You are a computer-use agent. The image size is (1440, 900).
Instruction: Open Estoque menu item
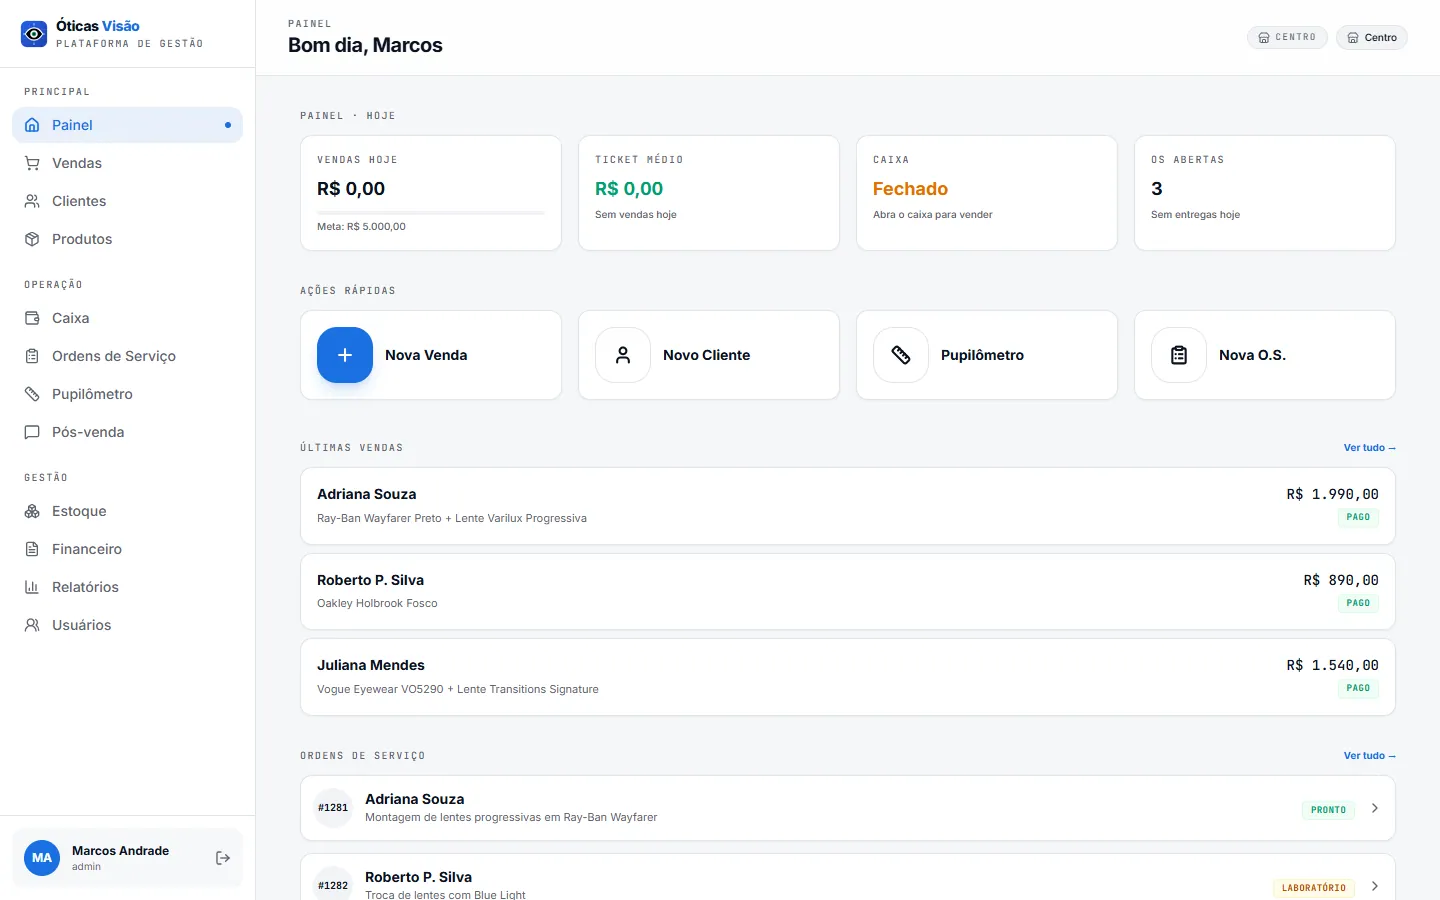pyautogui.click(x=127, y=511)
